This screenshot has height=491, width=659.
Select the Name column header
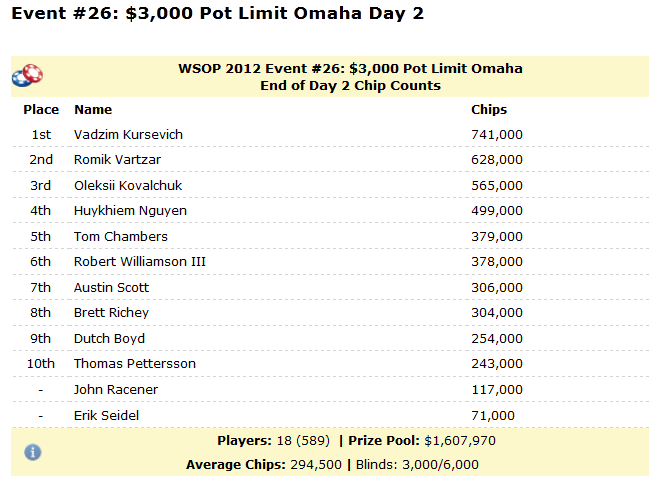pos(93,110)
